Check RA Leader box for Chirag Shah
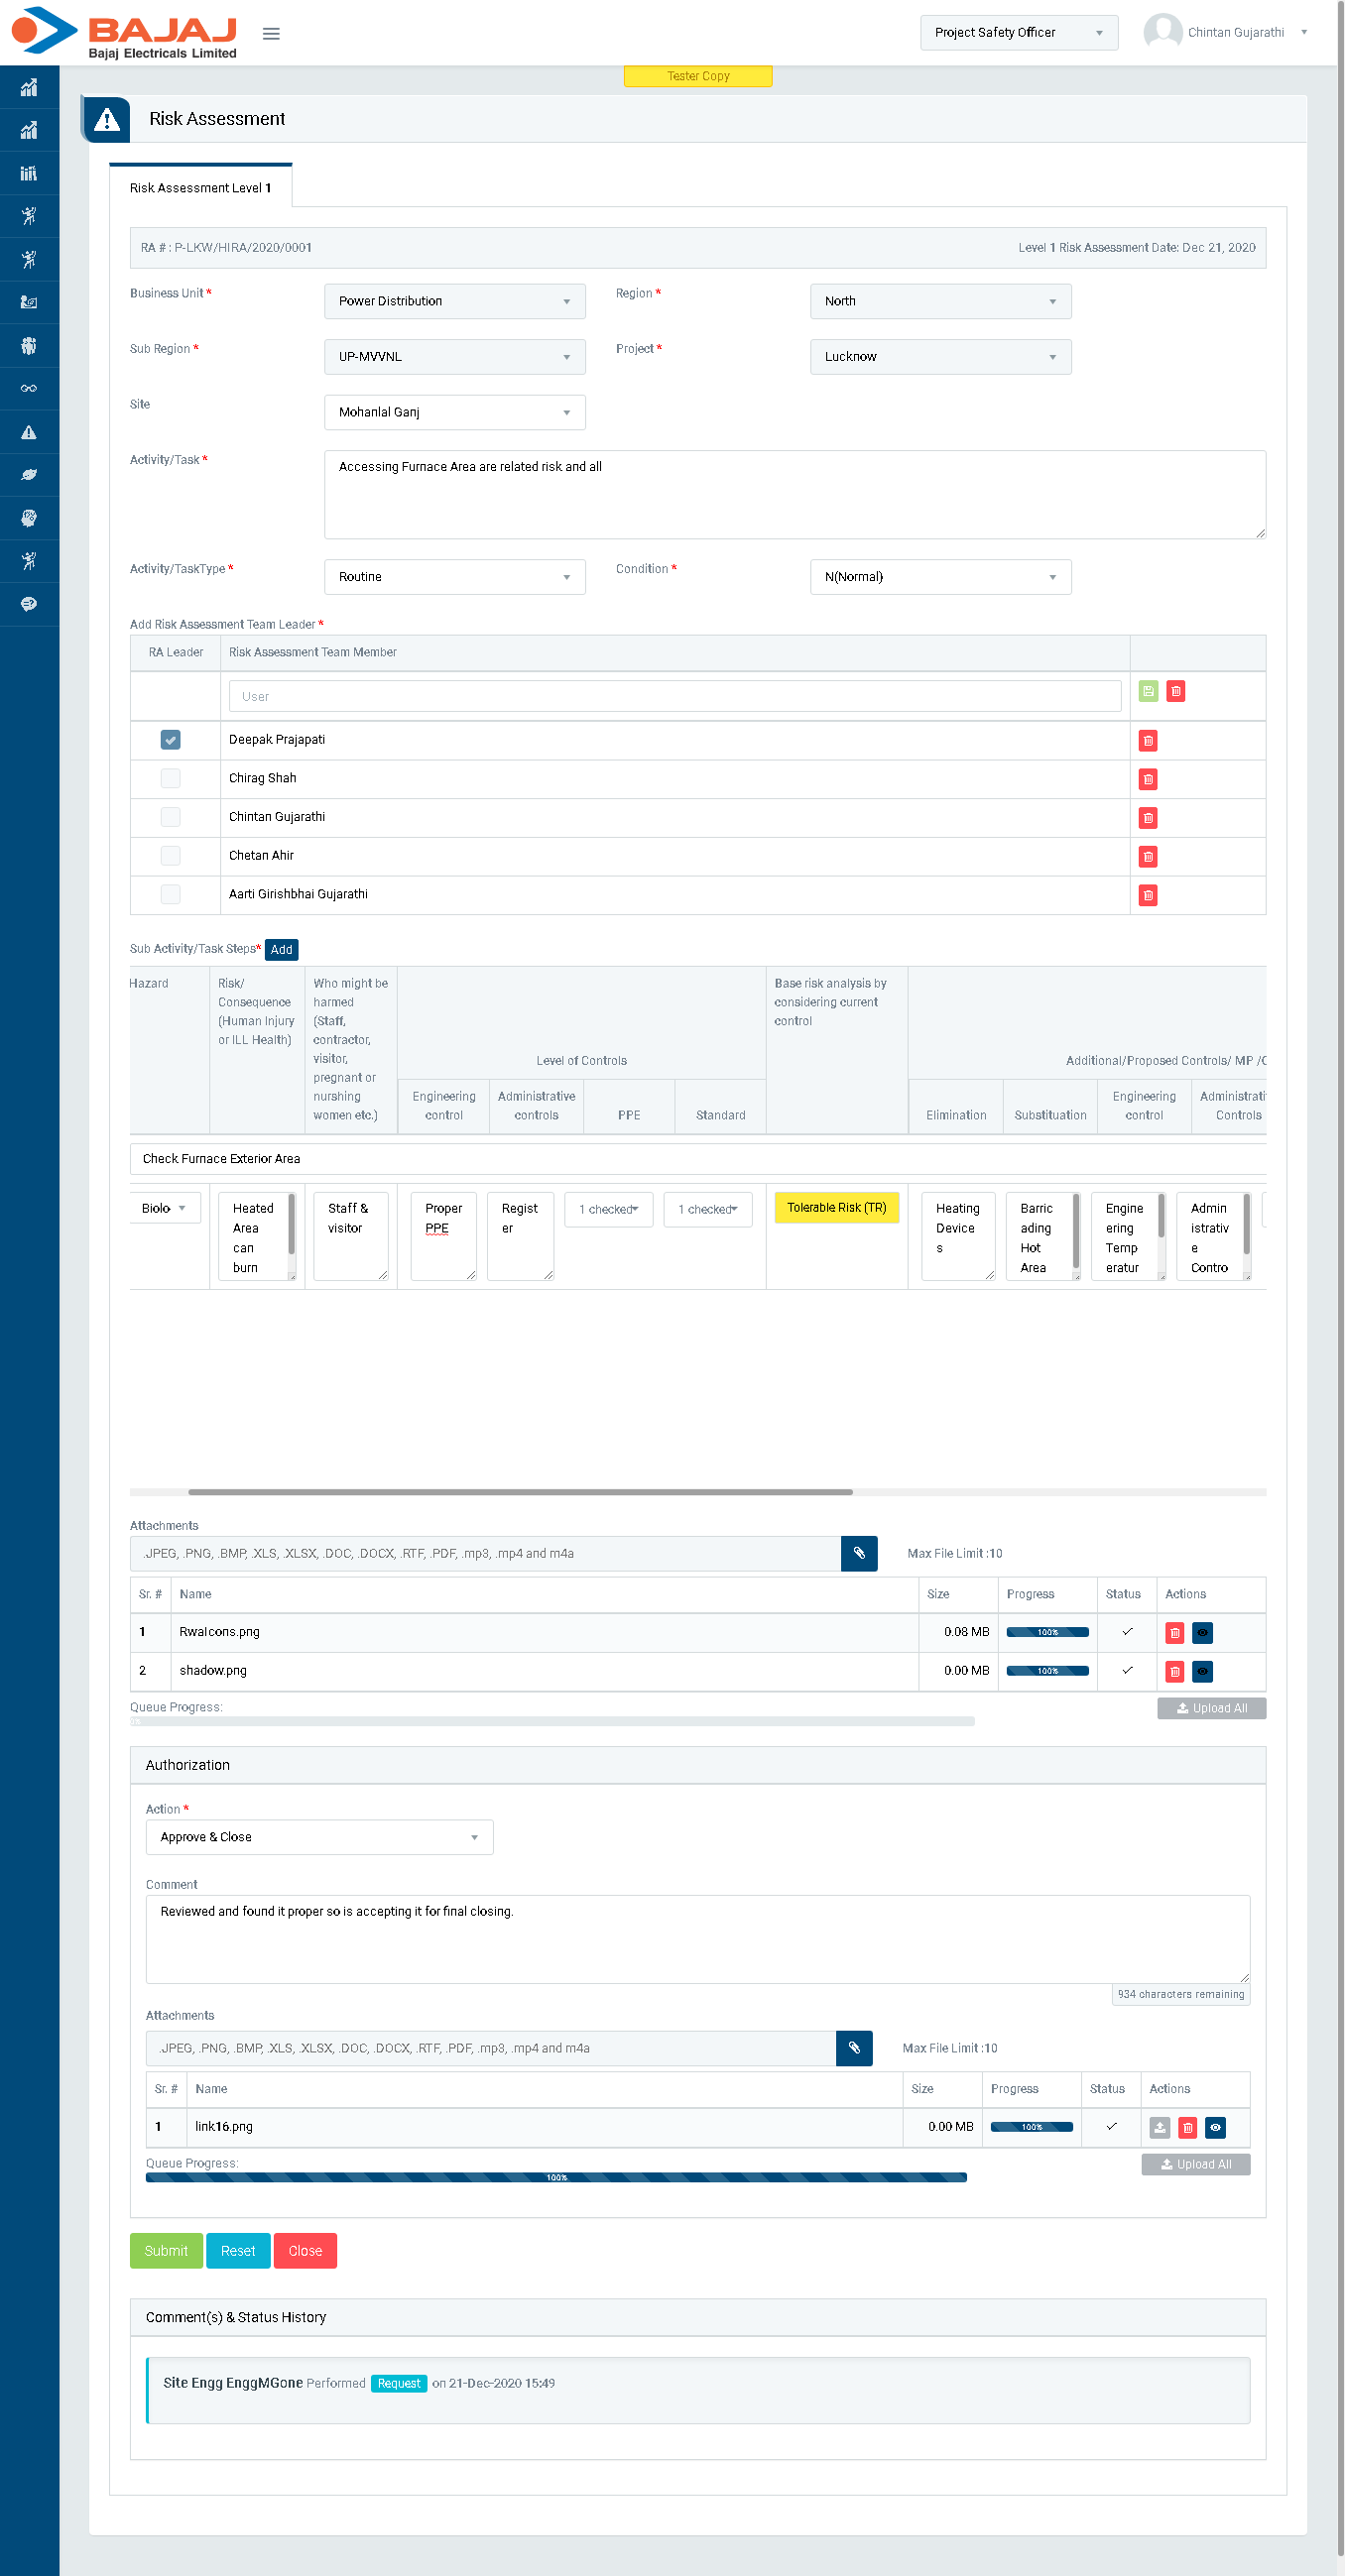Viewport: 1345px width, 2576px height. tap(171, 778)
